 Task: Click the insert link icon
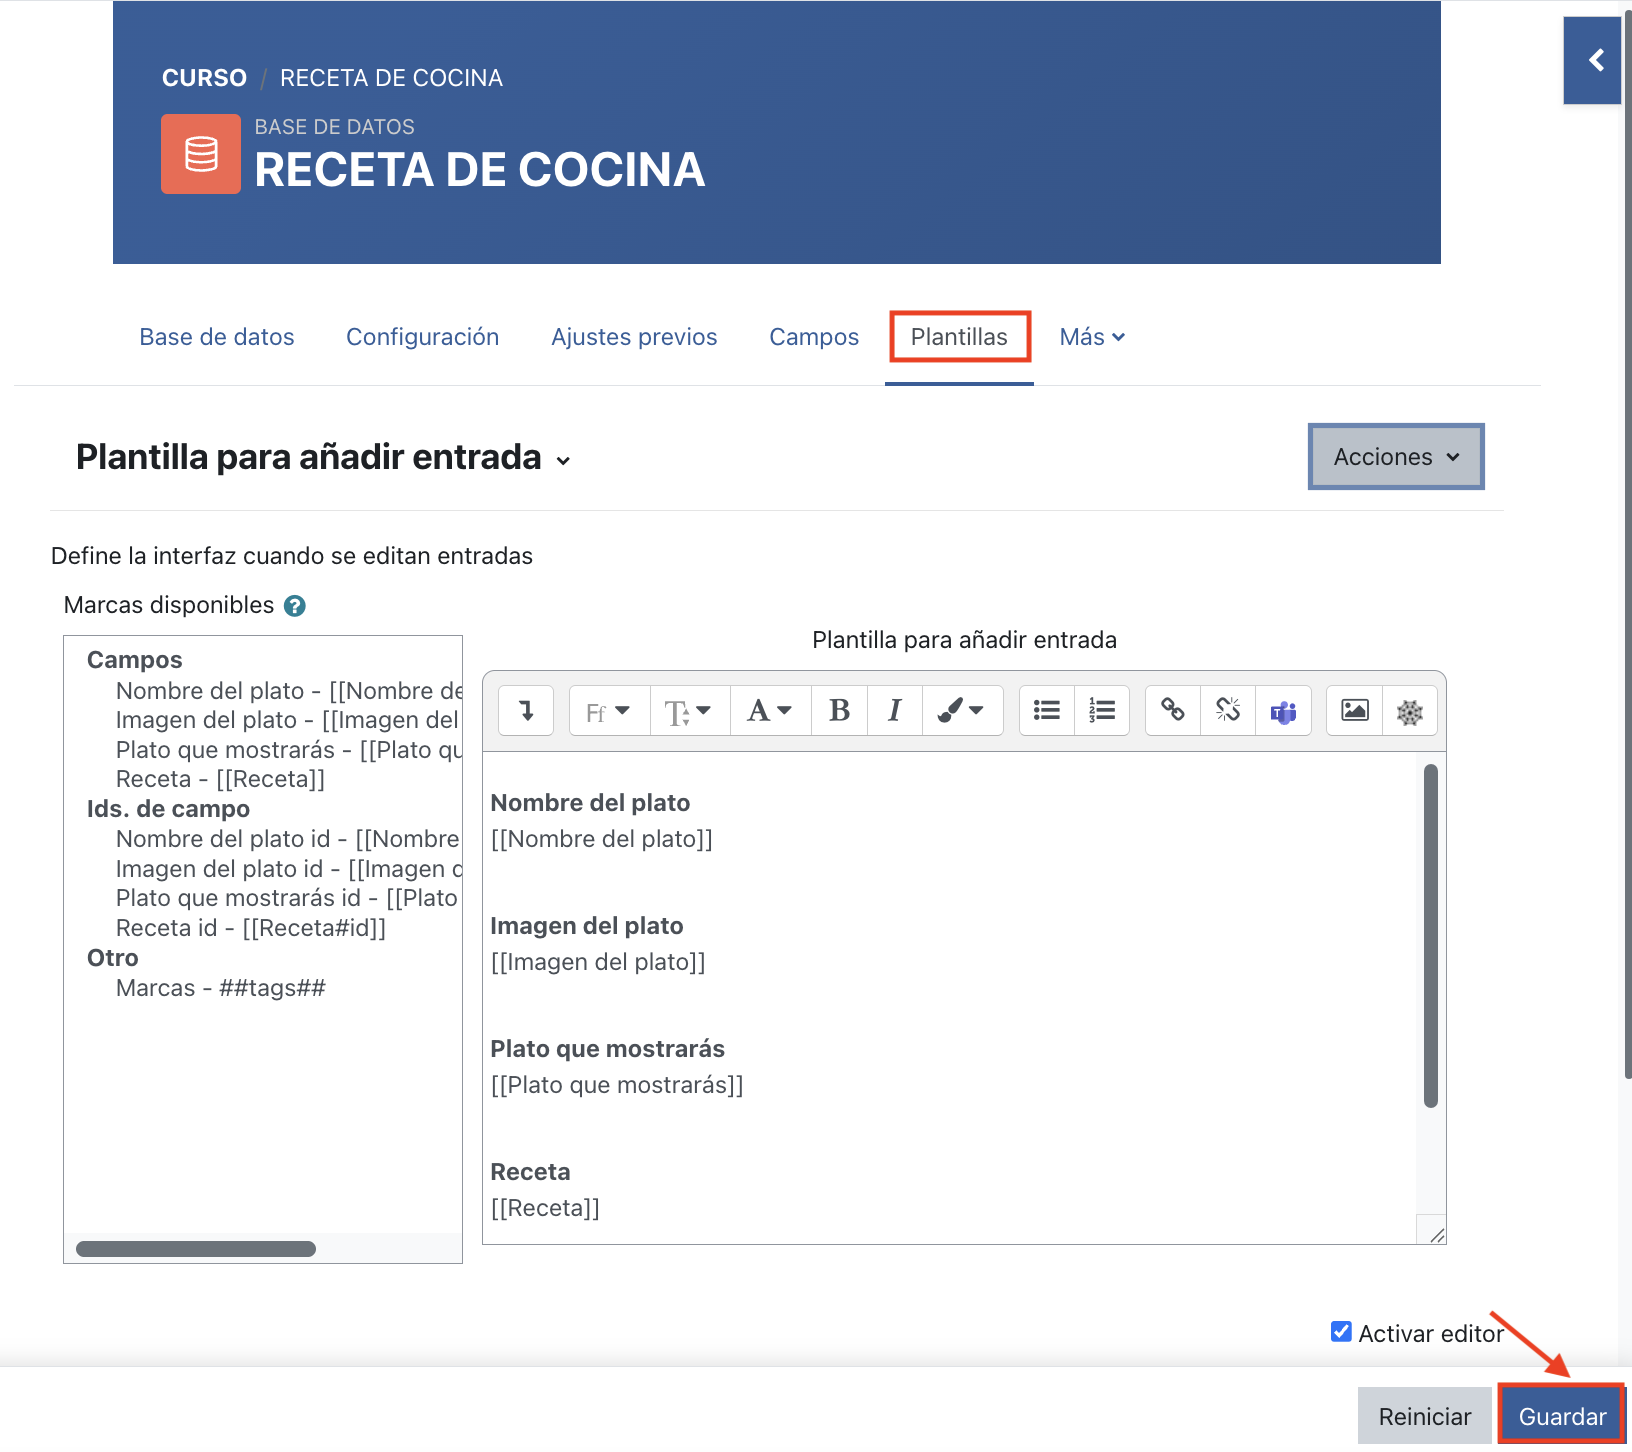point(1173,711)
